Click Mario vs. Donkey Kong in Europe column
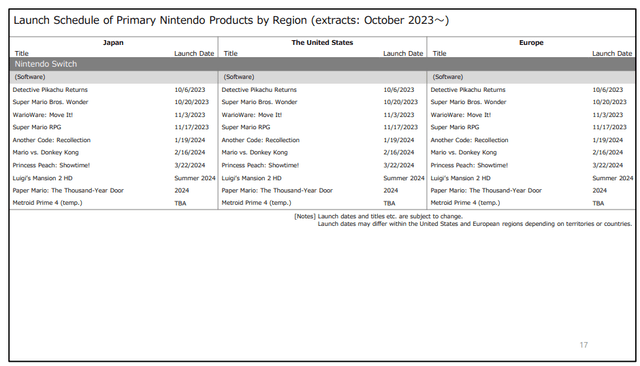The height and width of the screenshot is (366, 640). [463, 152]
